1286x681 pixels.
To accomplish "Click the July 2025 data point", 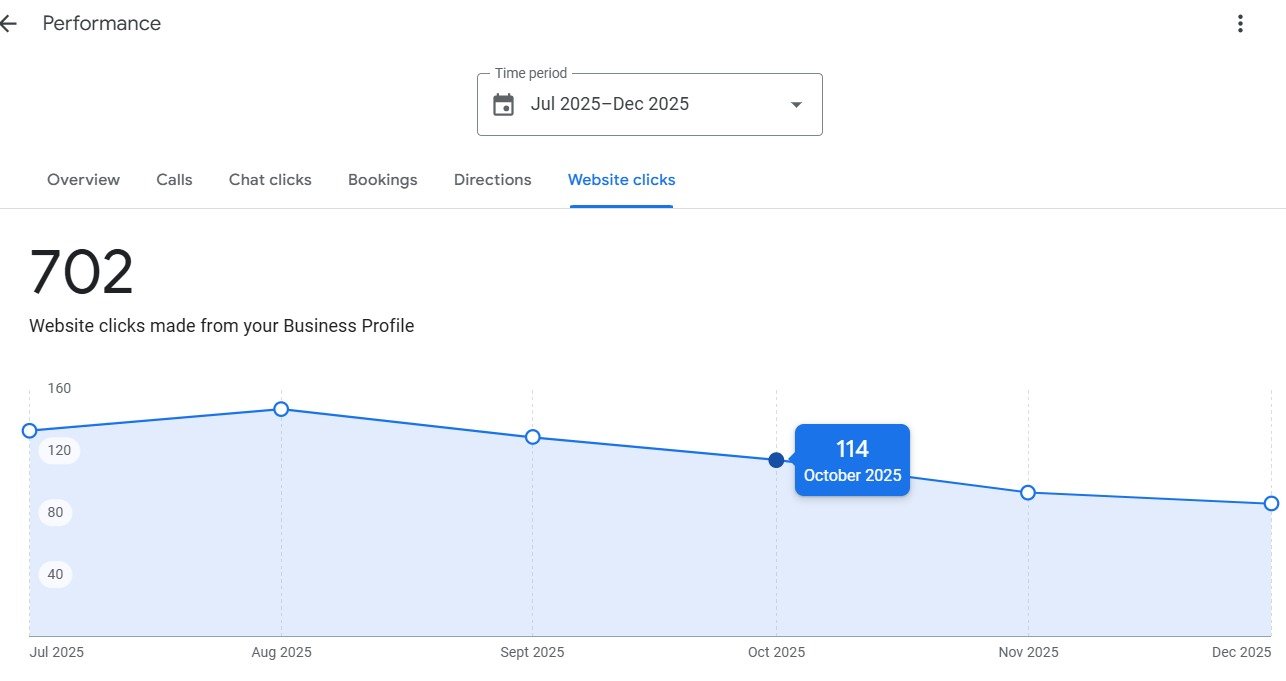I will pos(30,431).
